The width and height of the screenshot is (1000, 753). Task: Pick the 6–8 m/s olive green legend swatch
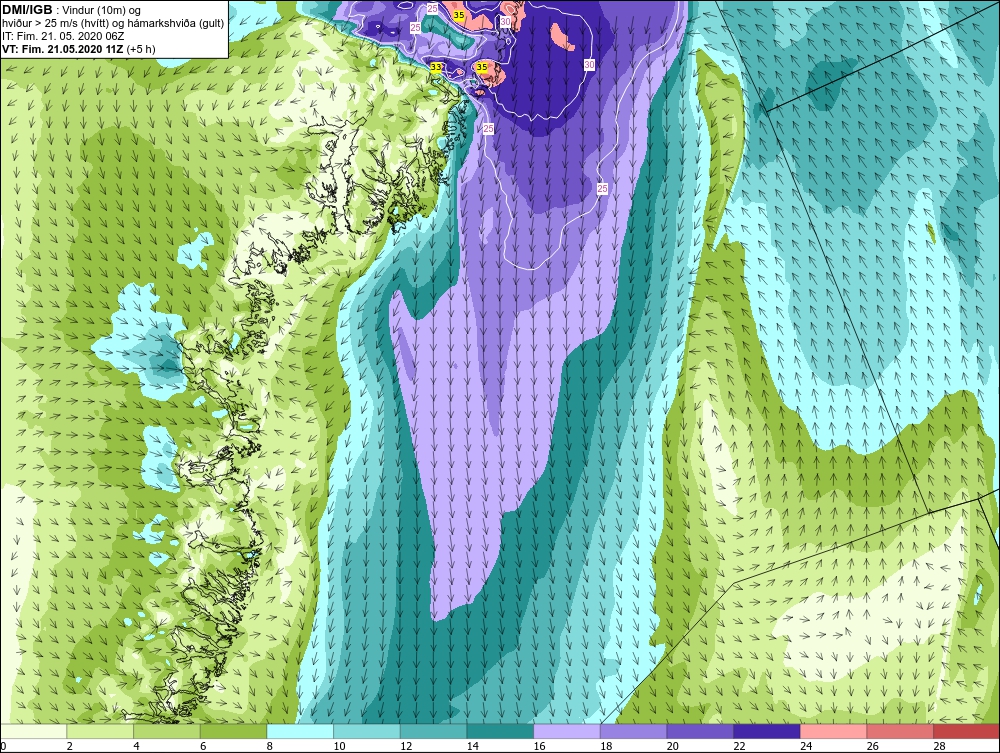233,731
